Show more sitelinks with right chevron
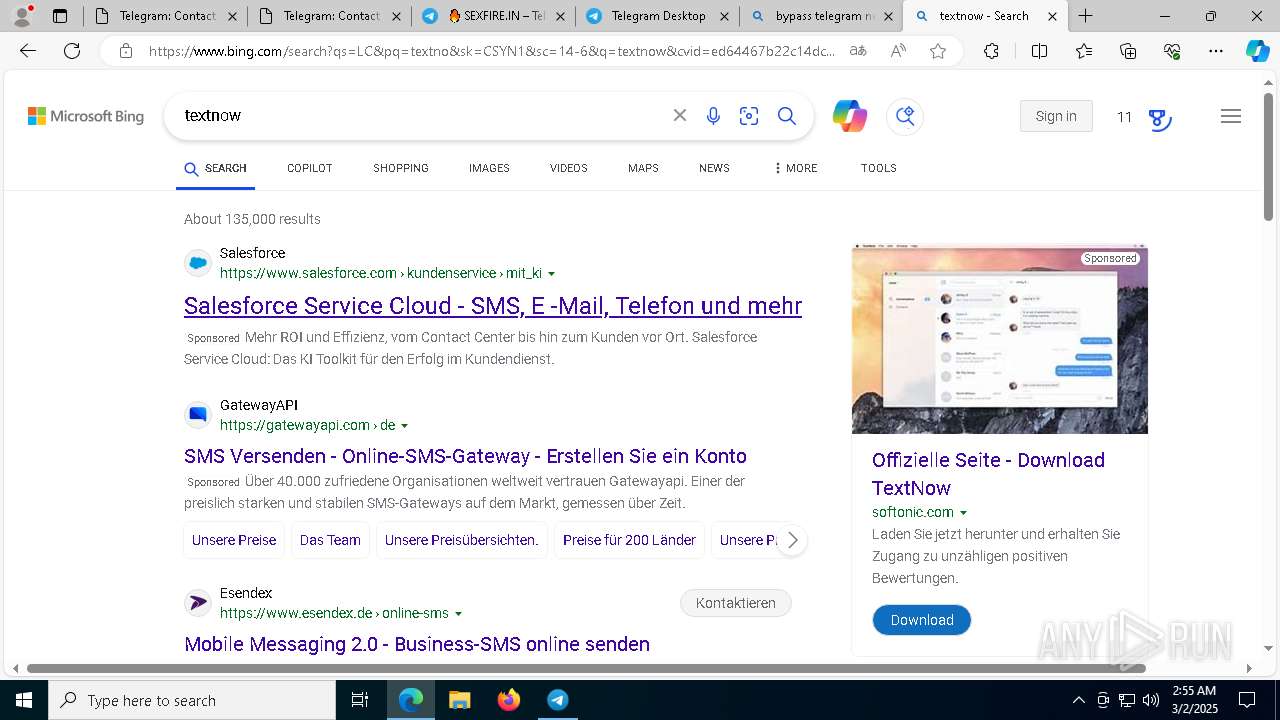The width and height of the screenshot is (1280, 720). (792, 540)
